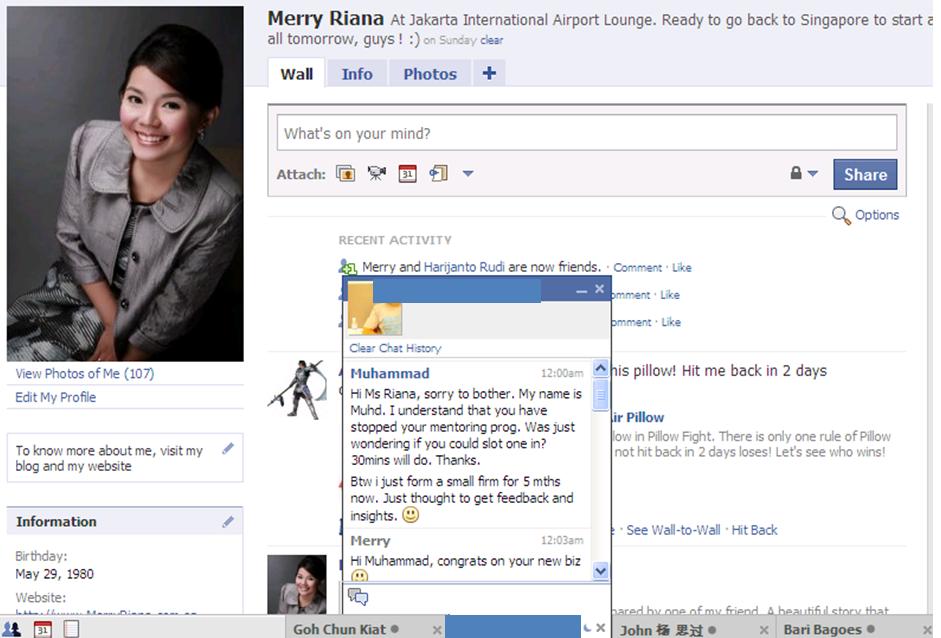Image resolution: width=941 pixels, height=638 pixels.
Task: Close the active blue chat tab
Action: click(600, 628)
